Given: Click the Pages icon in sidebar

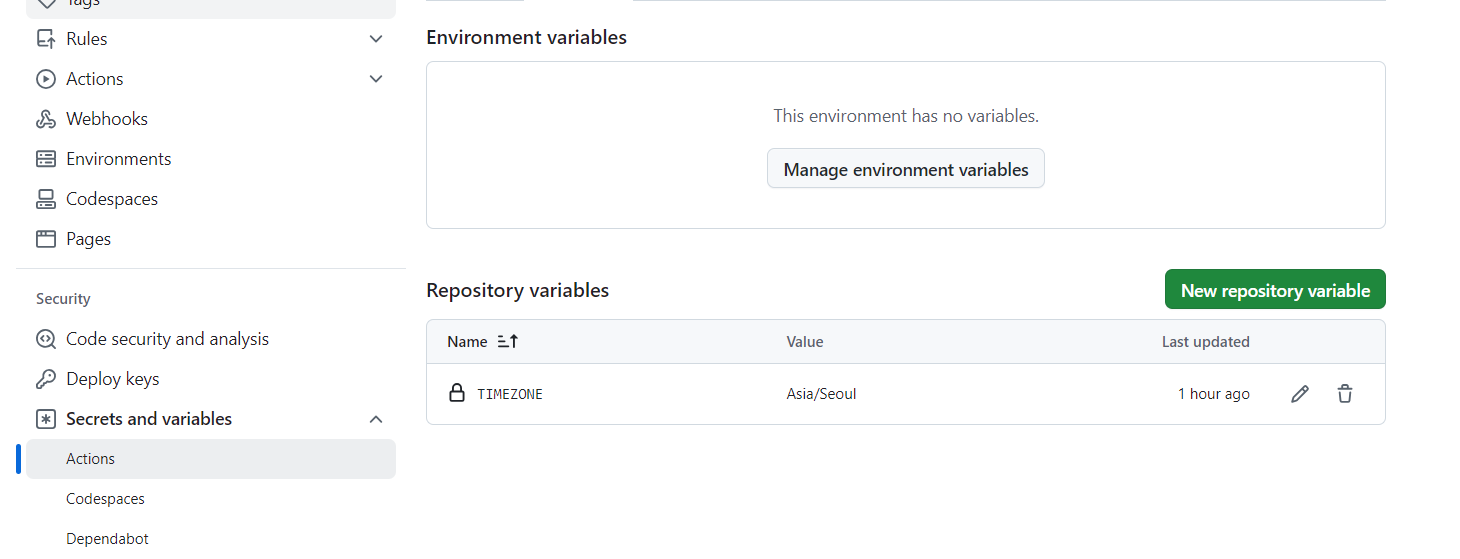Looking at the screenshot, I should coord(46,239).
